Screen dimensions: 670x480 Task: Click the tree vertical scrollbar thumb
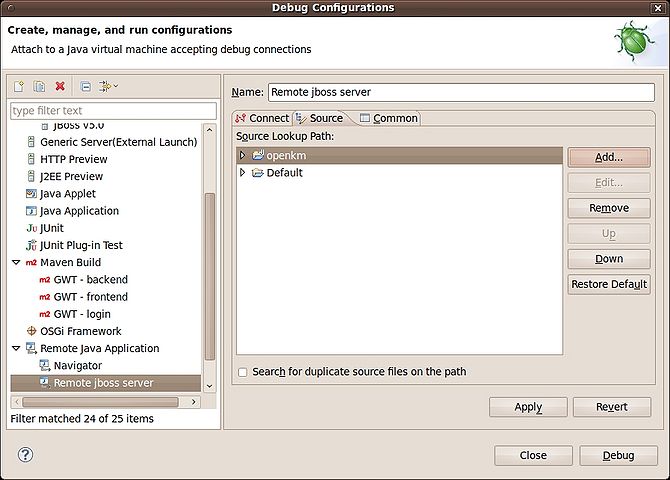tap(209, 277)
